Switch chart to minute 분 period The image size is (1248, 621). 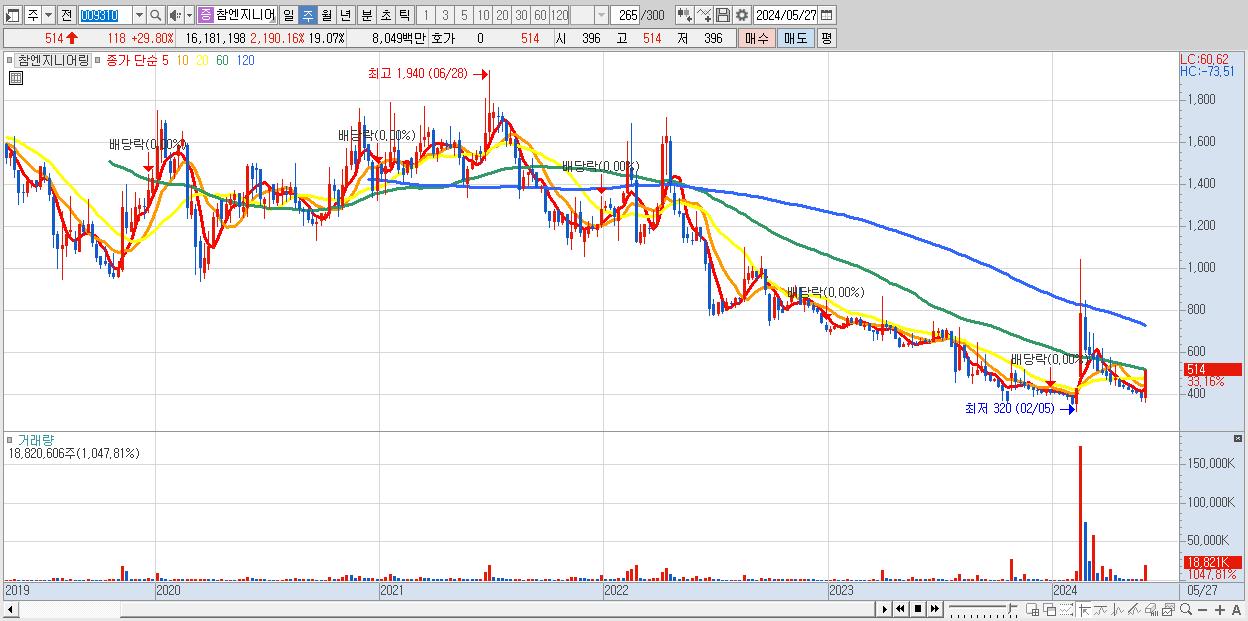367,15
